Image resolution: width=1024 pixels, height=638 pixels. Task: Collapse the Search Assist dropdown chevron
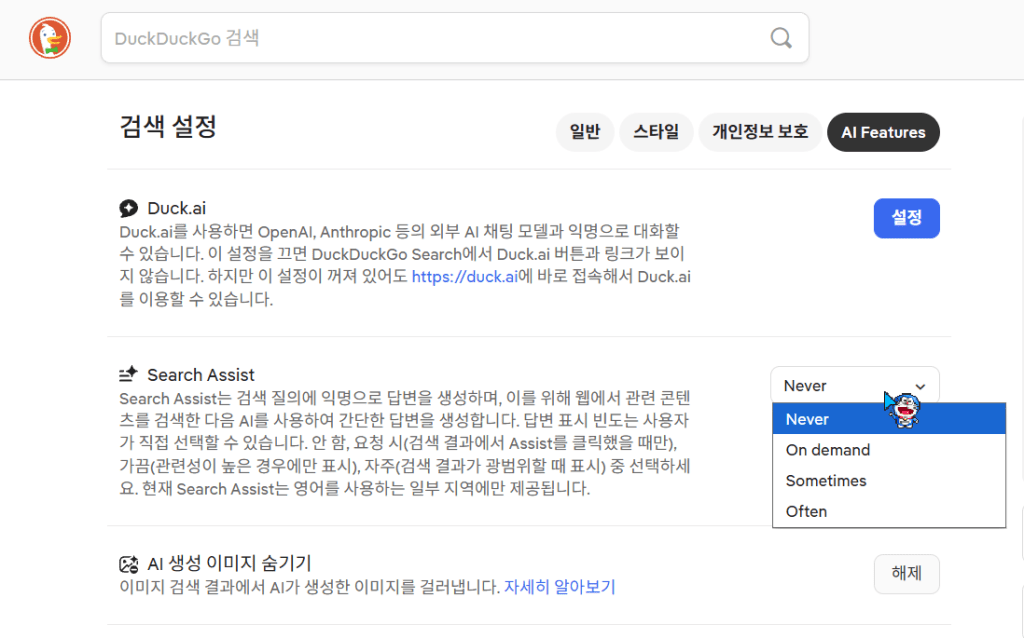[x=921, y=386]
